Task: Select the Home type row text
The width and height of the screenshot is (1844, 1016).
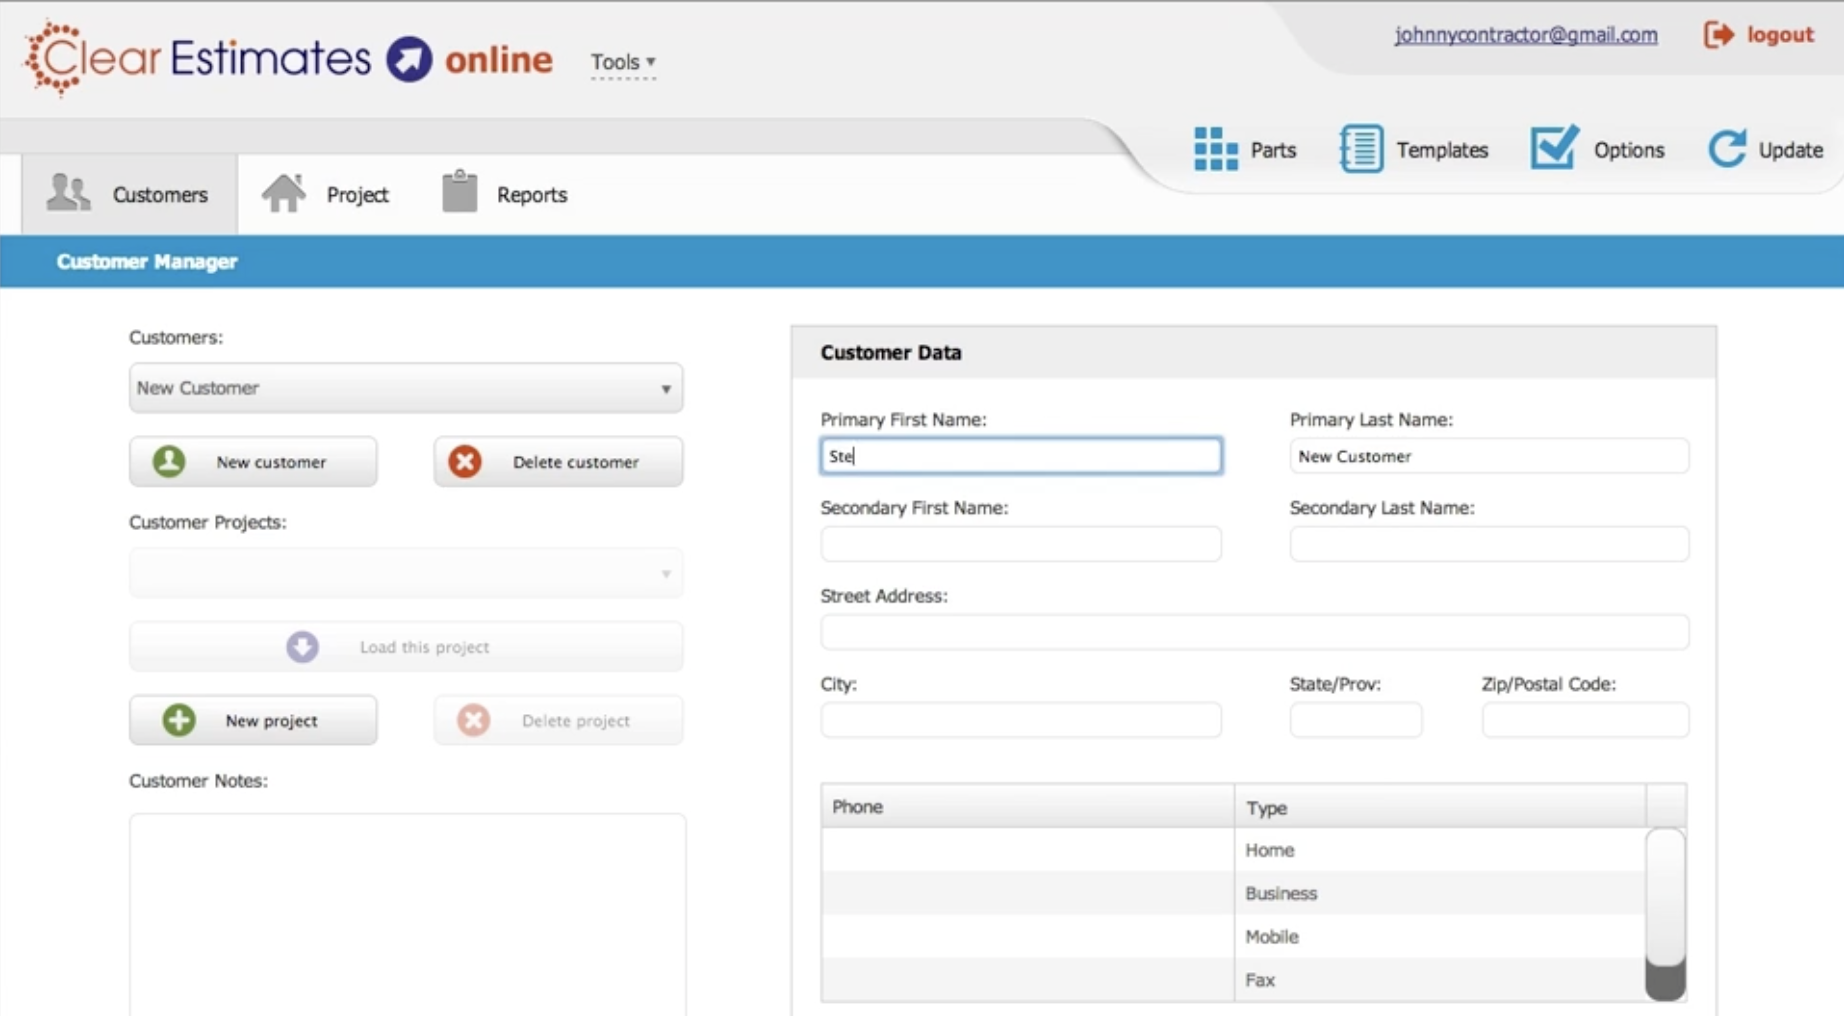Action: [x=1270, y=850]
